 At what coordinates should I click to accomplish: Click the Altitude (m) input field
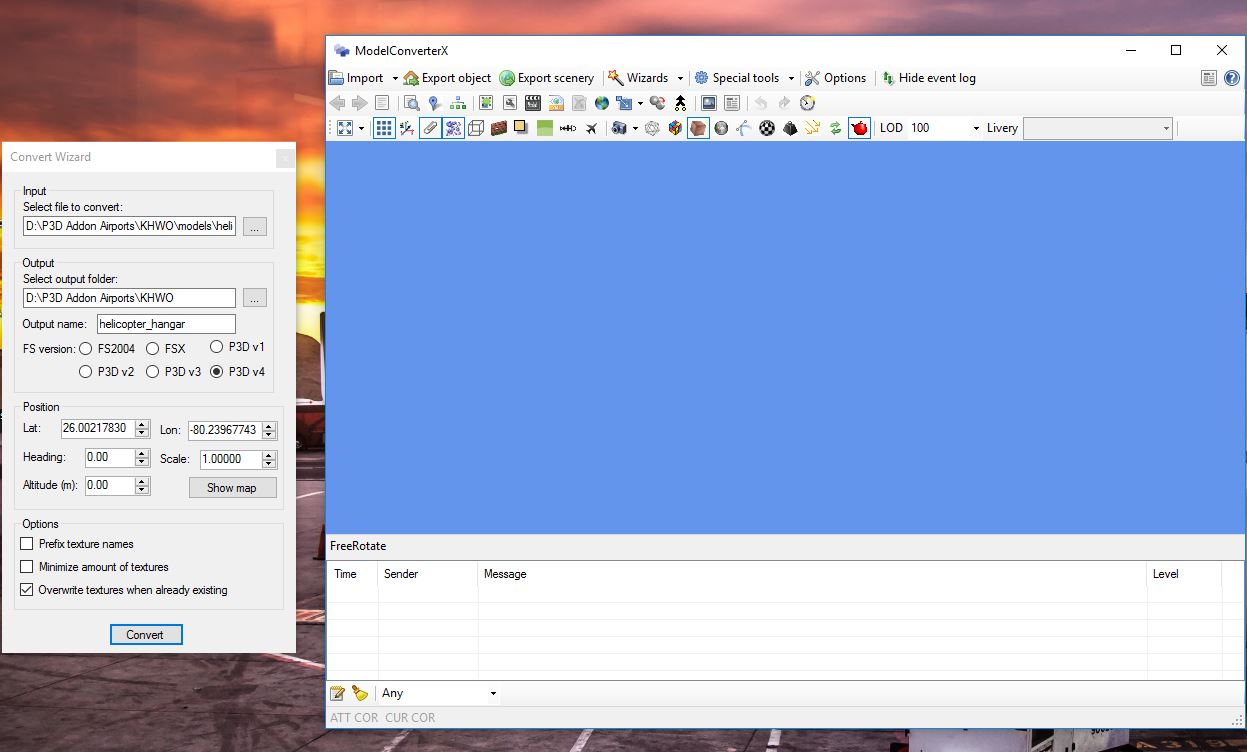[x=109, y=485]
